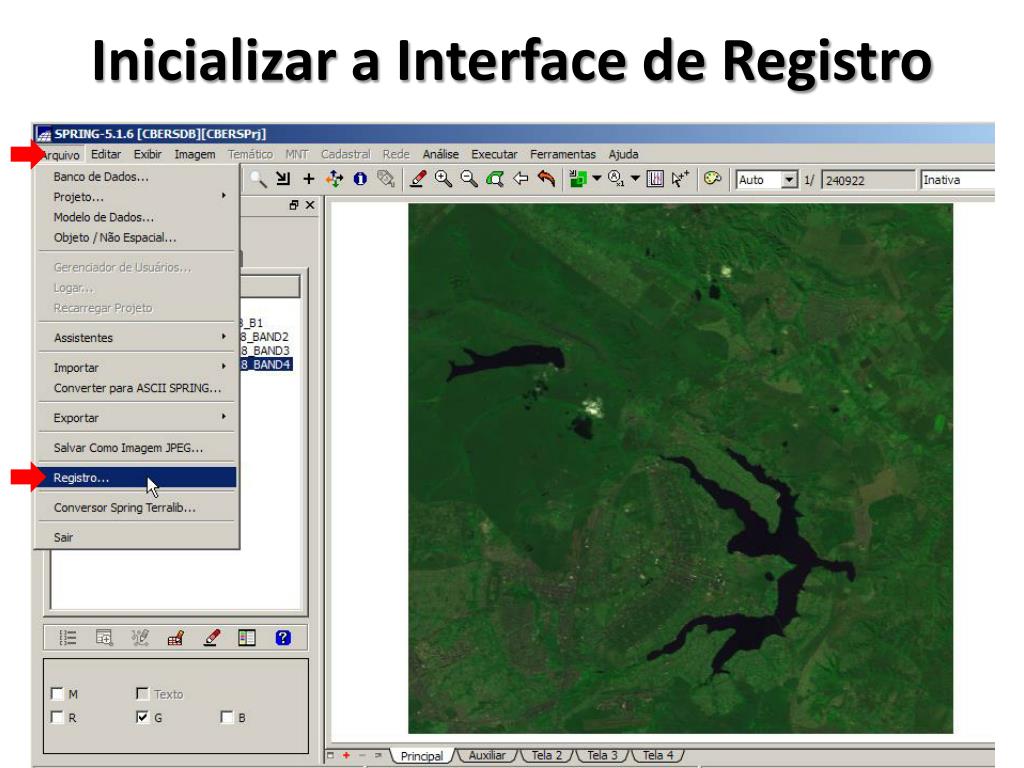Open the Ajuda menu
Viewport: 1024px width, 768px height.
(624, 154)
